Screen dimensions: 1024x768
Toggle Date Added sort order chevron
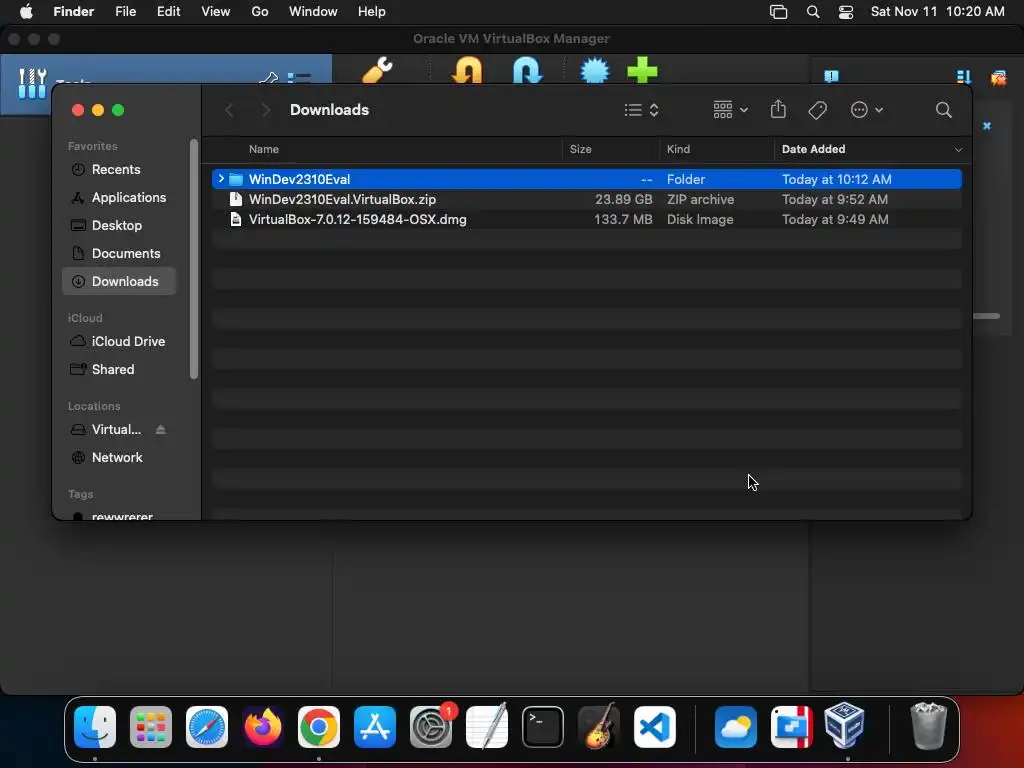[x=958, y=150]
